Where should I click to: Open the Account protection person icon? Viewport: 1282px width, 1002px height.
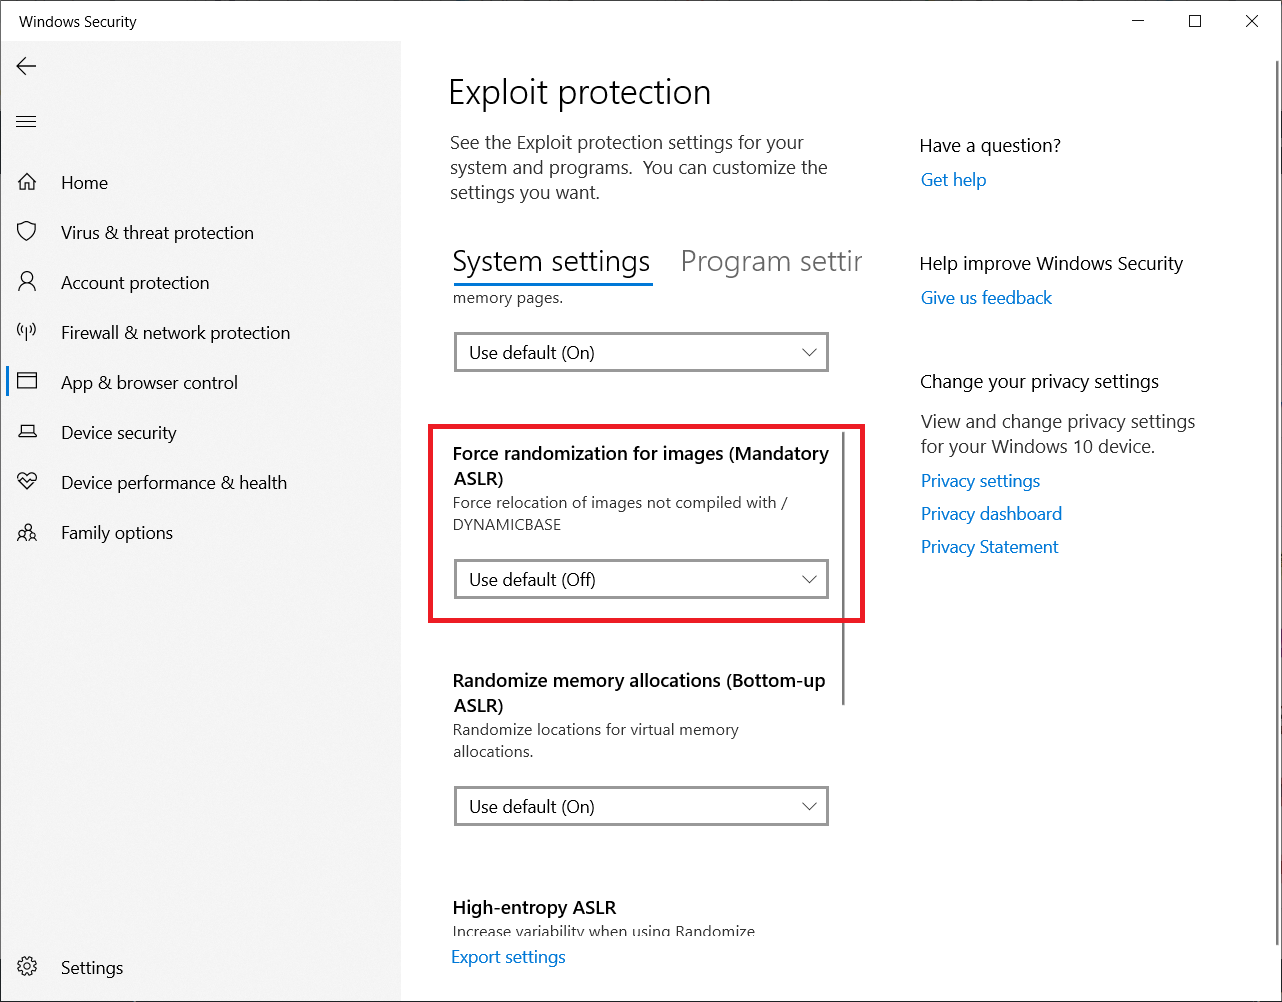(27, 282)
